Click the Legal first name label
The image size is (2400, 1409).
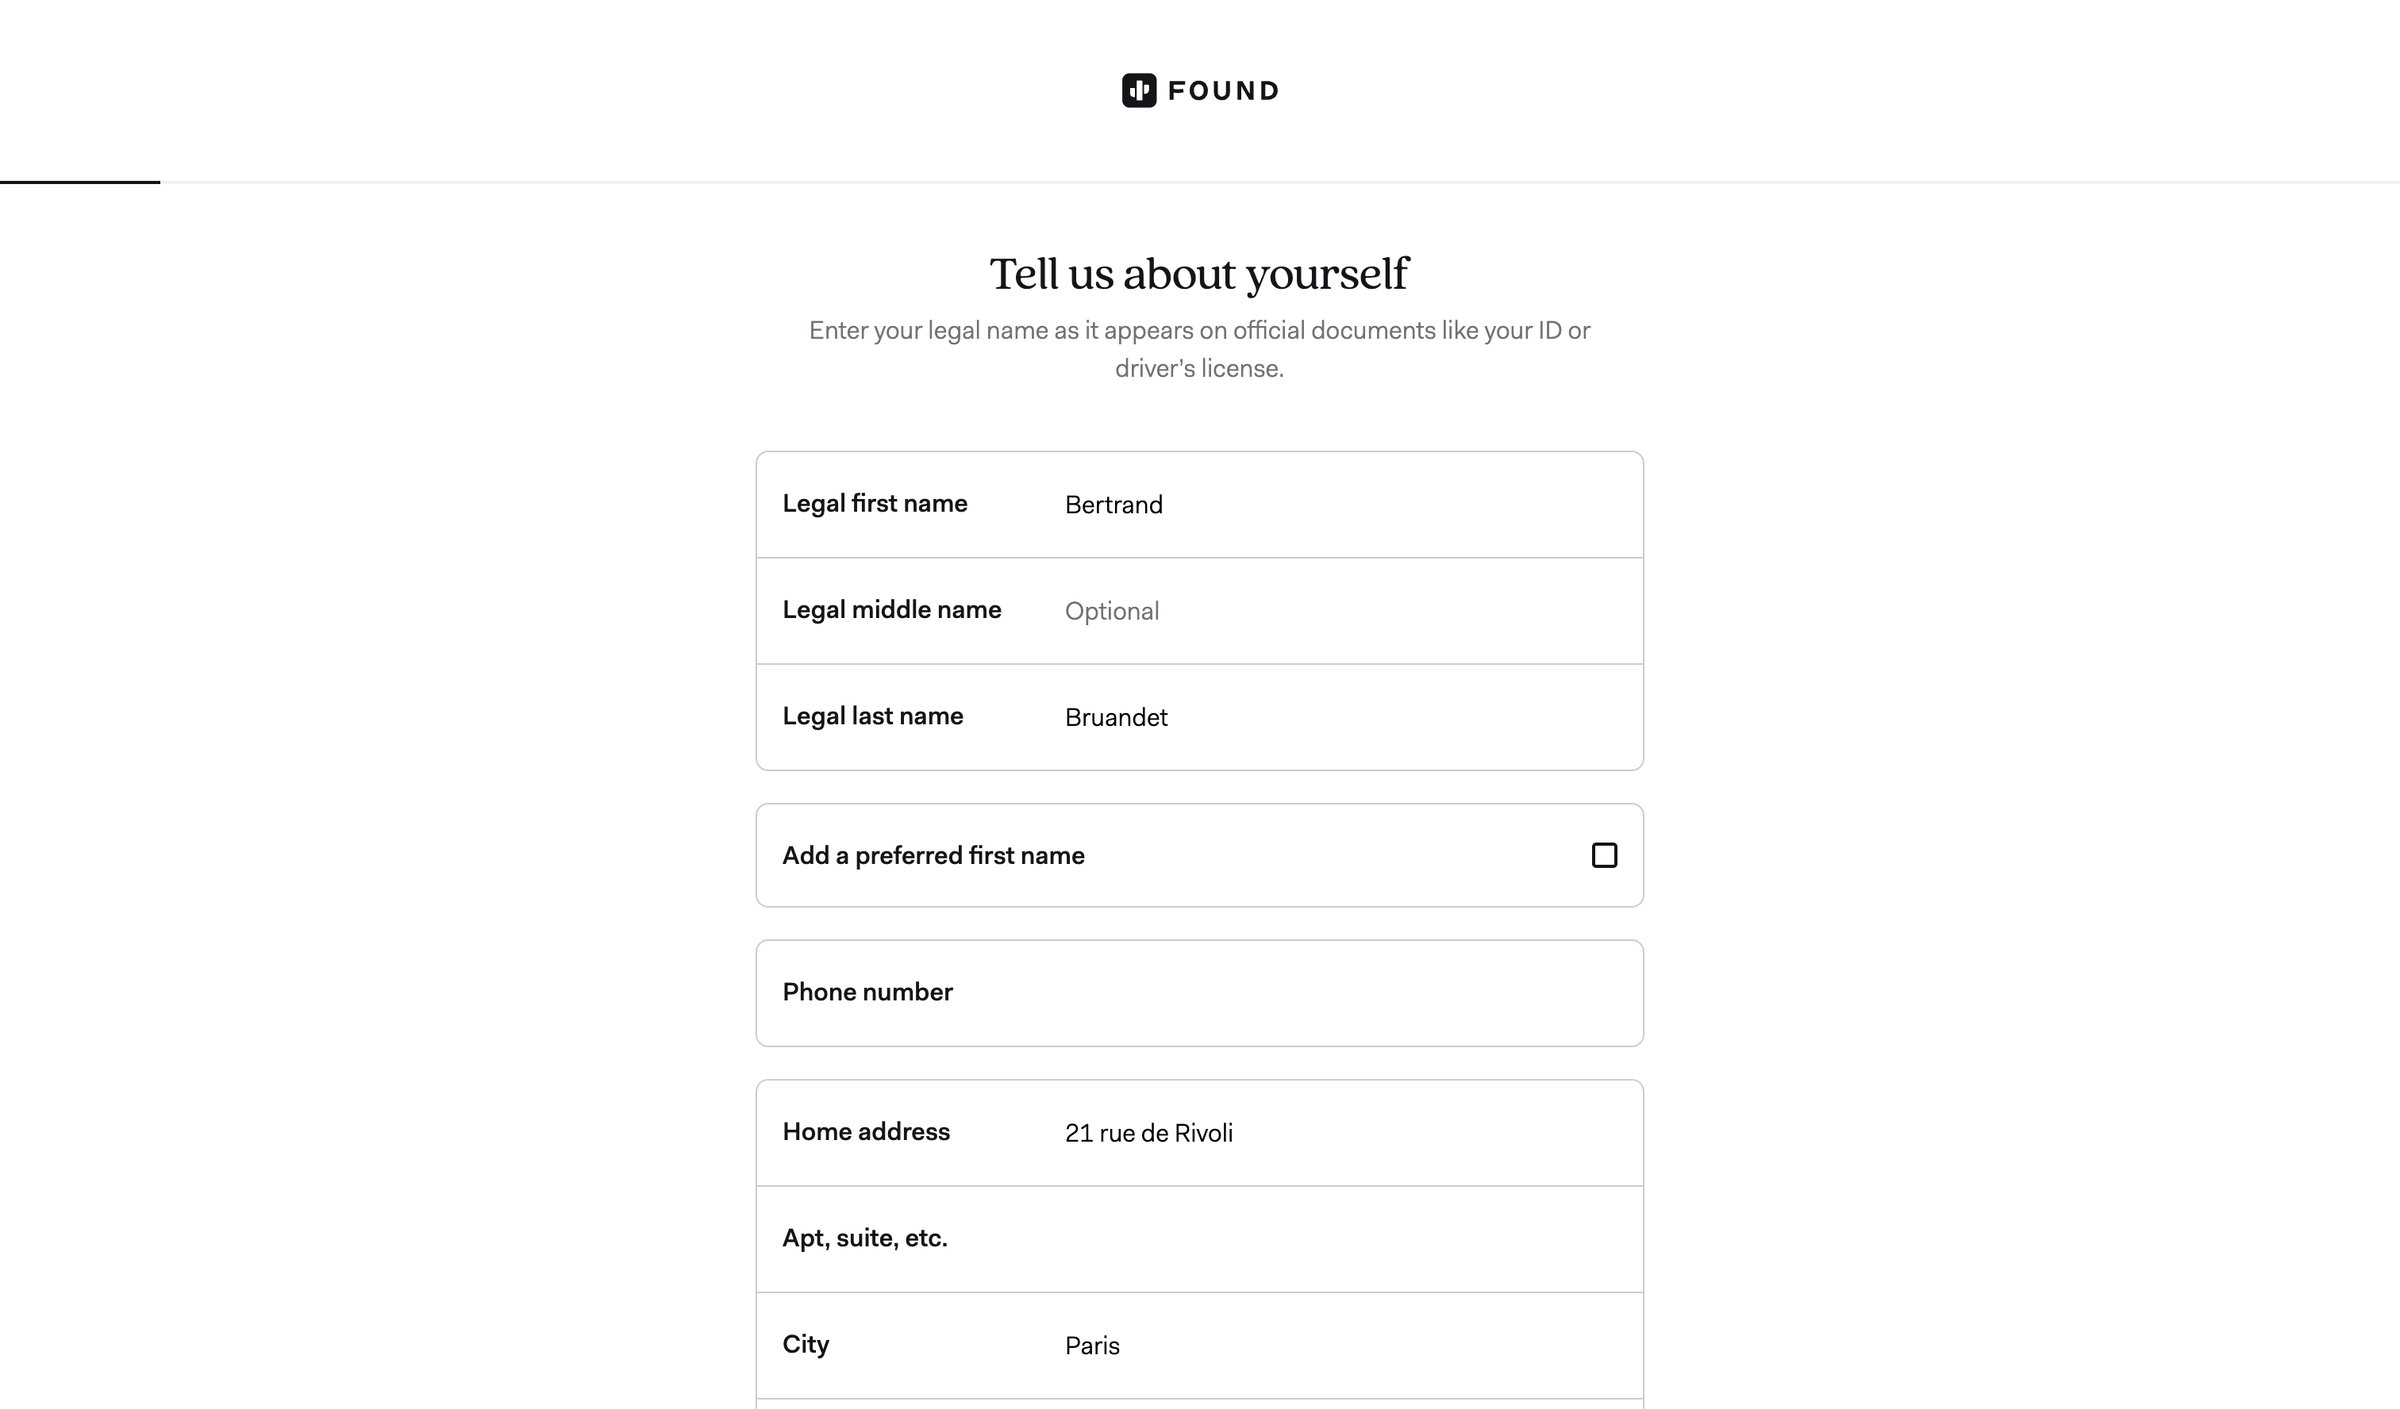875,503
